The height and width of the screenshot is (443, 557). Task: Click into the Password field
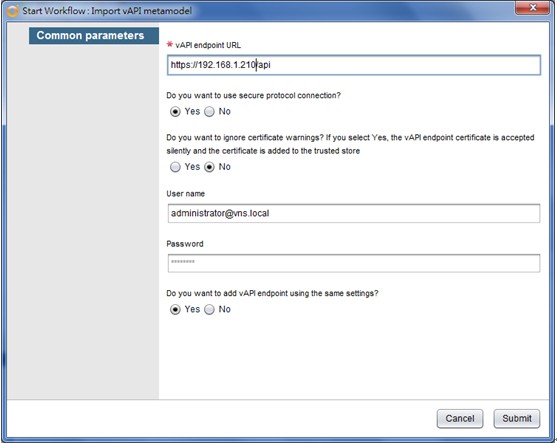coord(354,263)
